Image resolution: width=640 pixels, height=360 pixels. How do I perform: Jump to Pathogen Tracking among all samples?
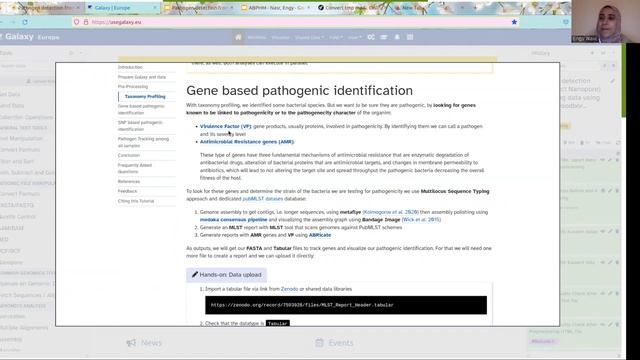pos(143,142)
